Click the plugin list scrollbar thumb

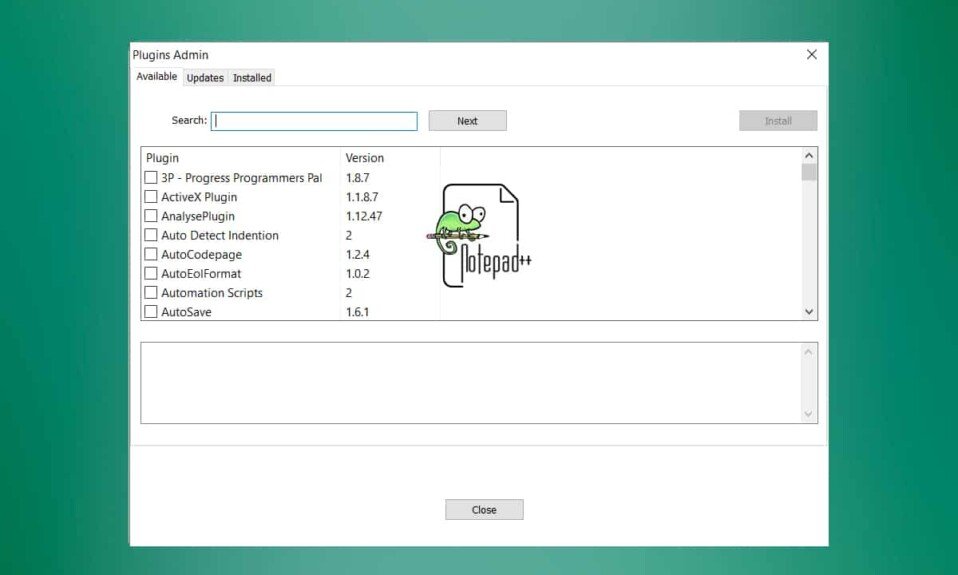click(809, 172)
